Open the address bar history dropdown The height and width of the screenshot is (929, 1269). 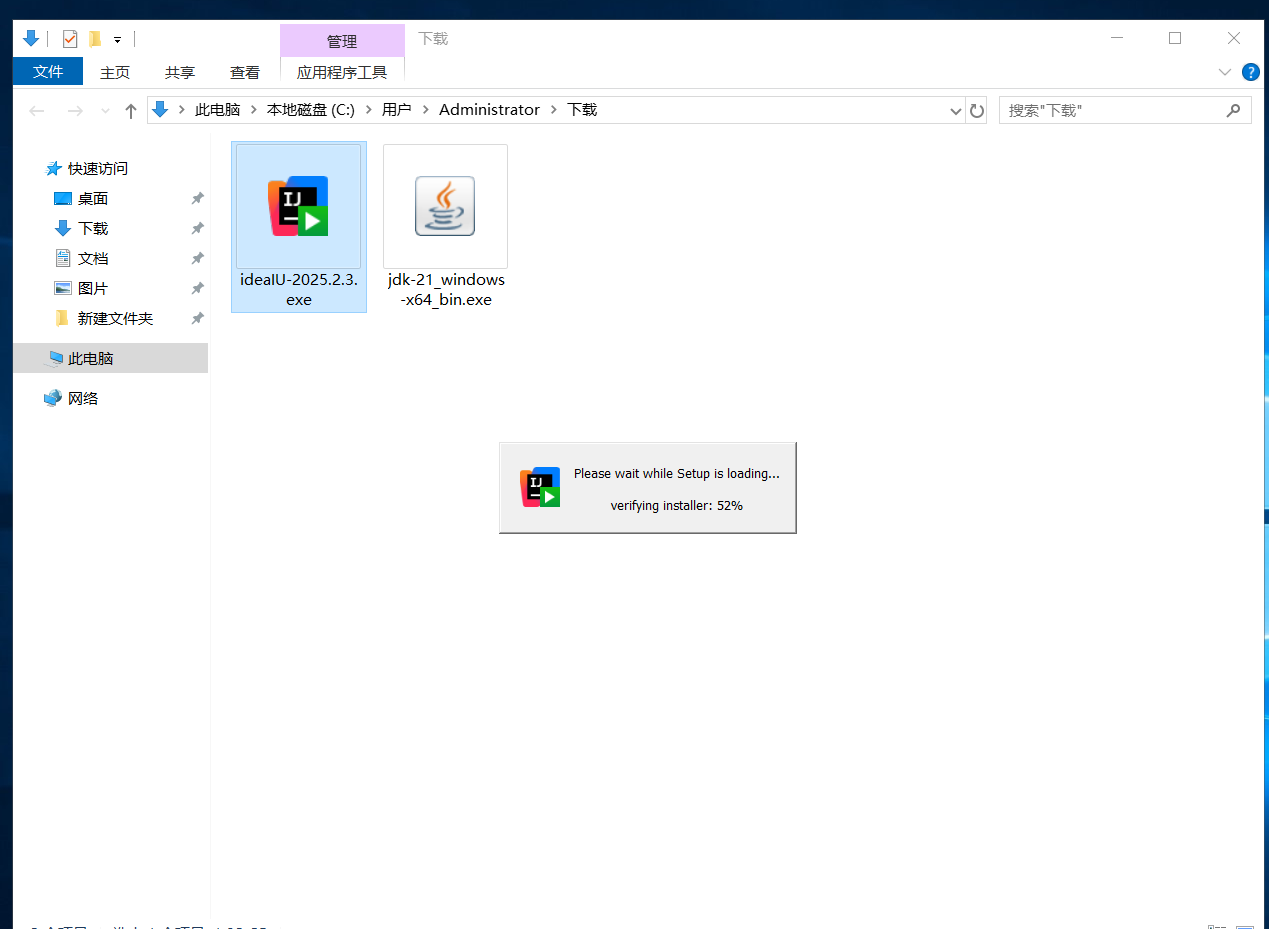(x=955, y=110)
